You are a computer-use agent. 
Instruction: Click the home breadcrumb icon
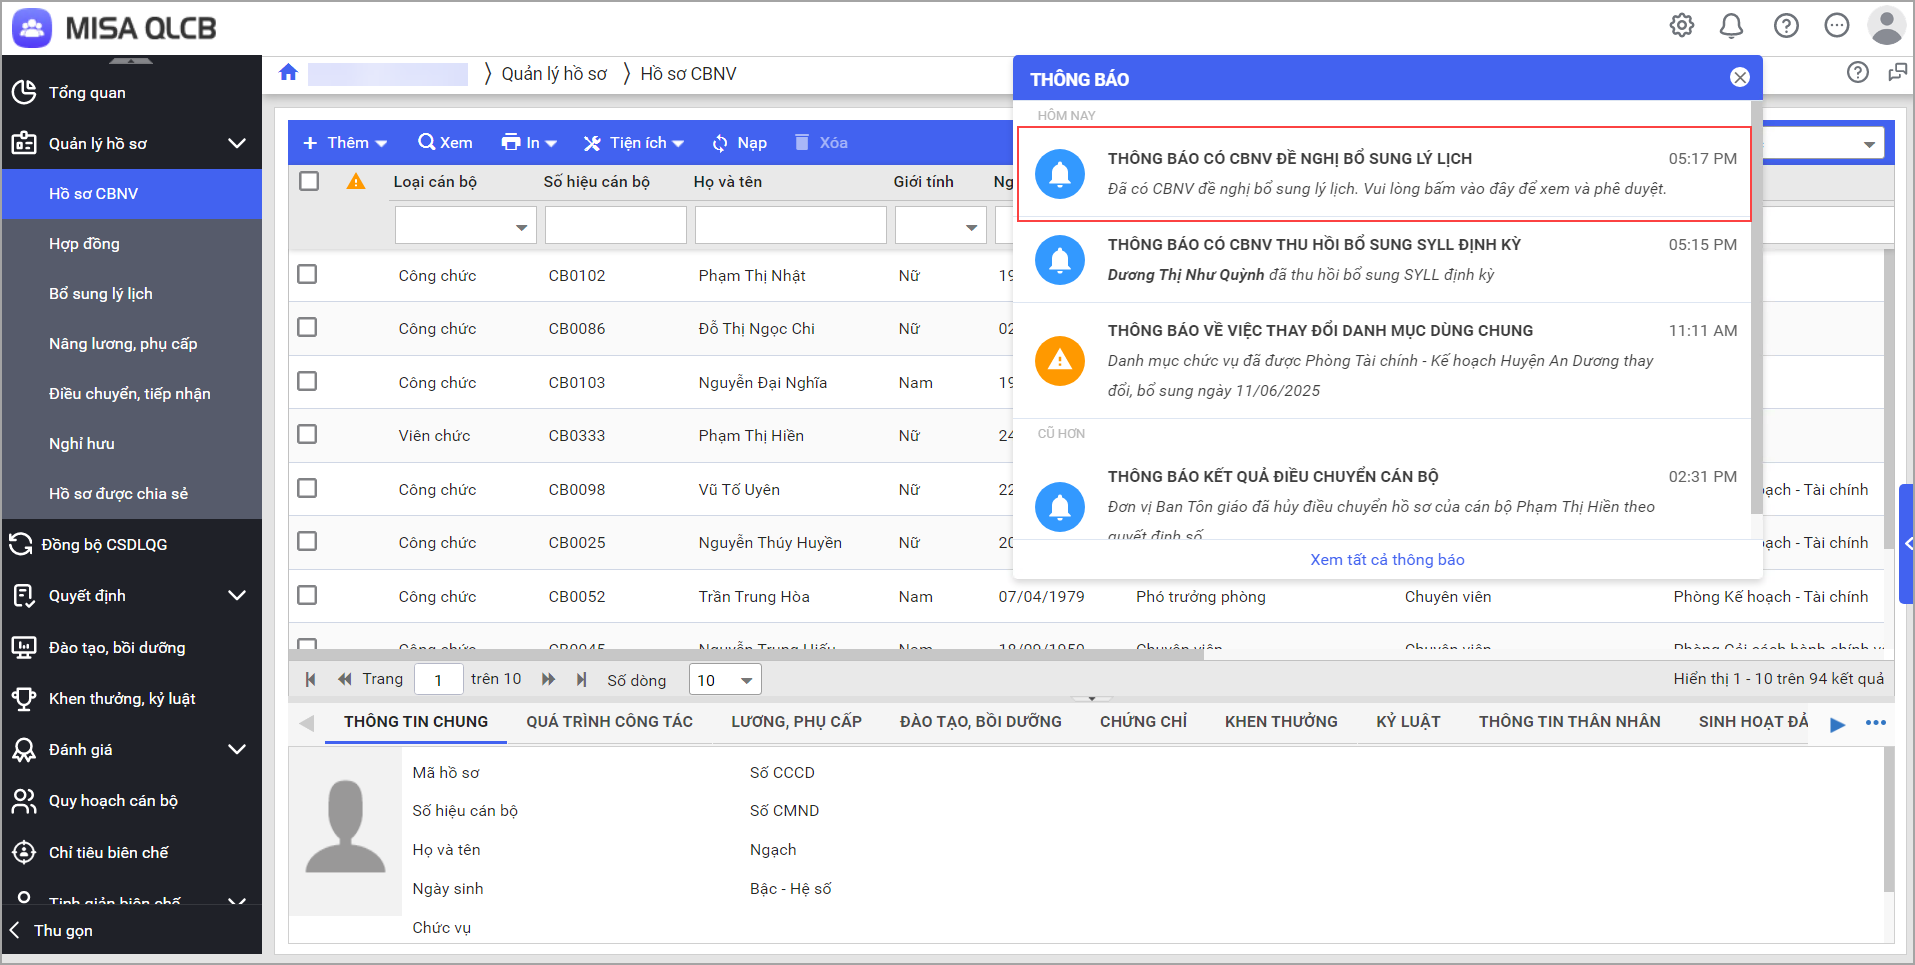pos(289,73)
